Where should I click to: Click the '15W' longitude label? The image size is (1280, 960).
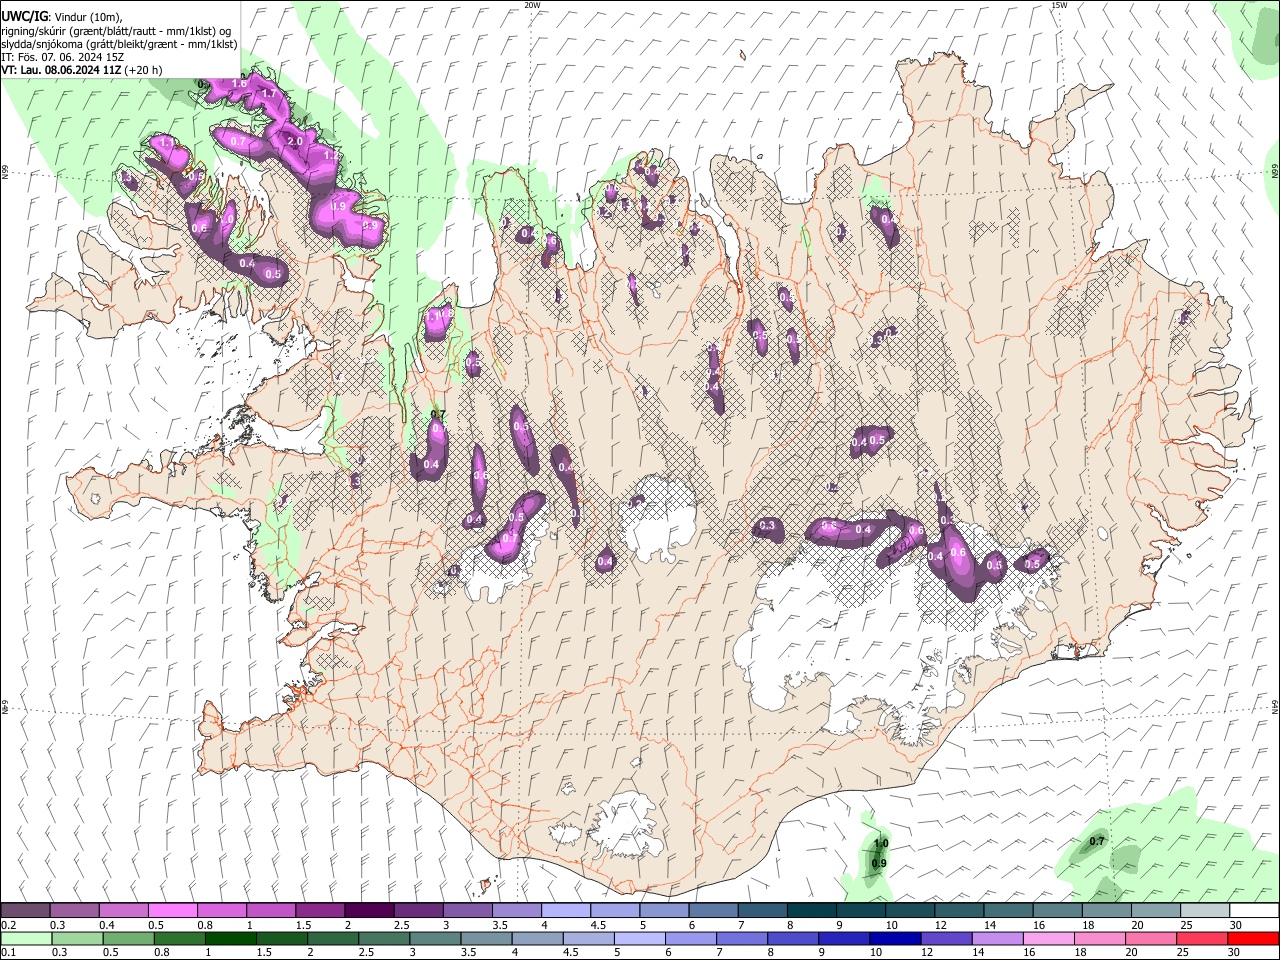(1059, 5)
